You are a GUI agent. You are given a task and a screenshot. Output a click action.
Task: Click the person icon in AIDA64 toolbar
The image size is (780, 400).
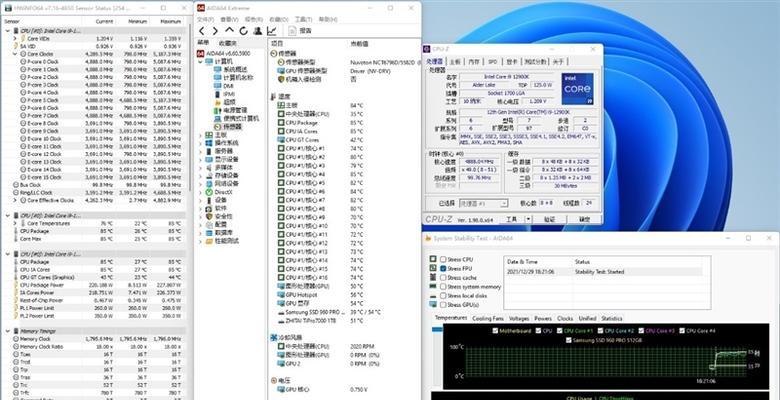(x=257, y=31)
